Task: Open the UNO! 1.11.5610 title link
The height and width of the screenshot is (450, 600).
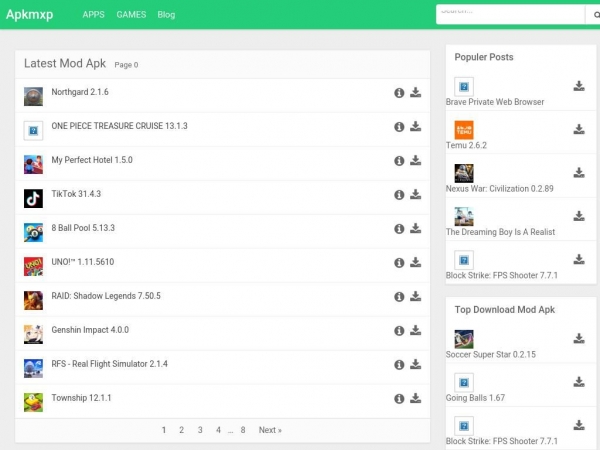Action: point(83,262)
